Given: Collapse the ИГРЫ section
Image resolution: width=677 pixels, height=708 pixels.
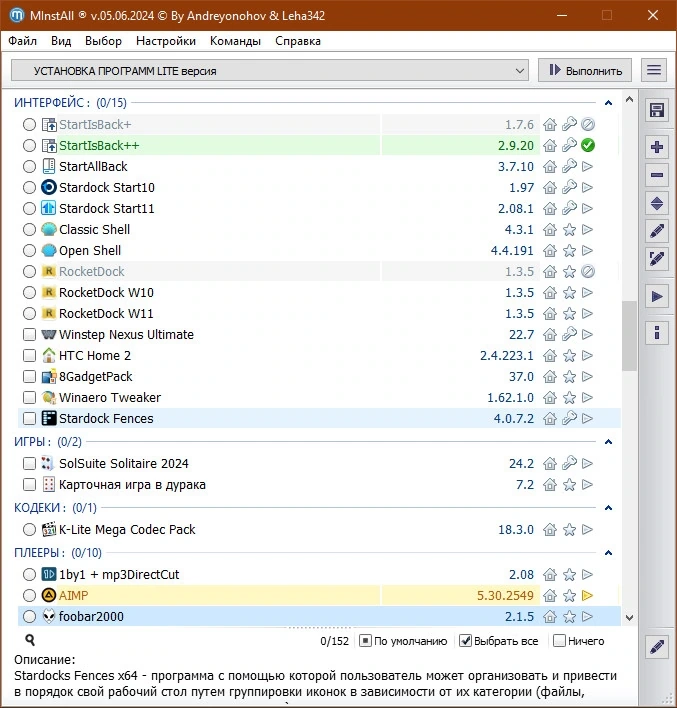Looking at the screenshot, I should pos(608,442).
